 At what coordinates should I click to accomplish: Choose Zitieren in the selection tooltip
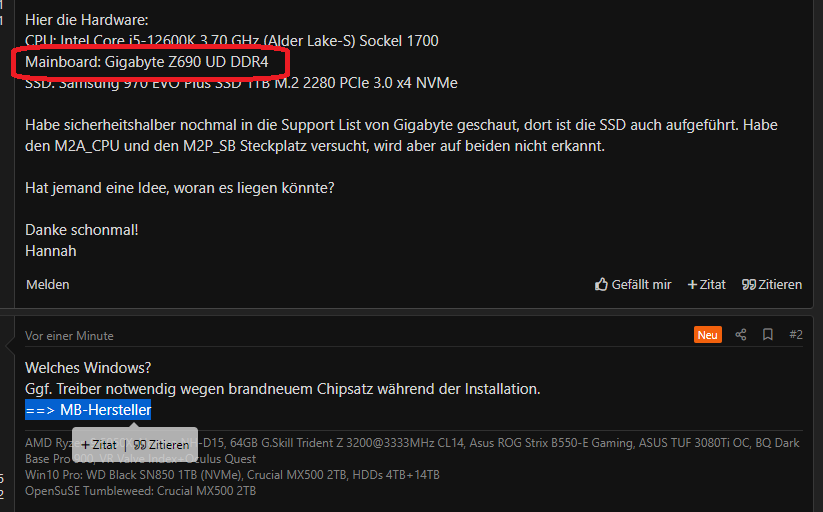point(161,445)
